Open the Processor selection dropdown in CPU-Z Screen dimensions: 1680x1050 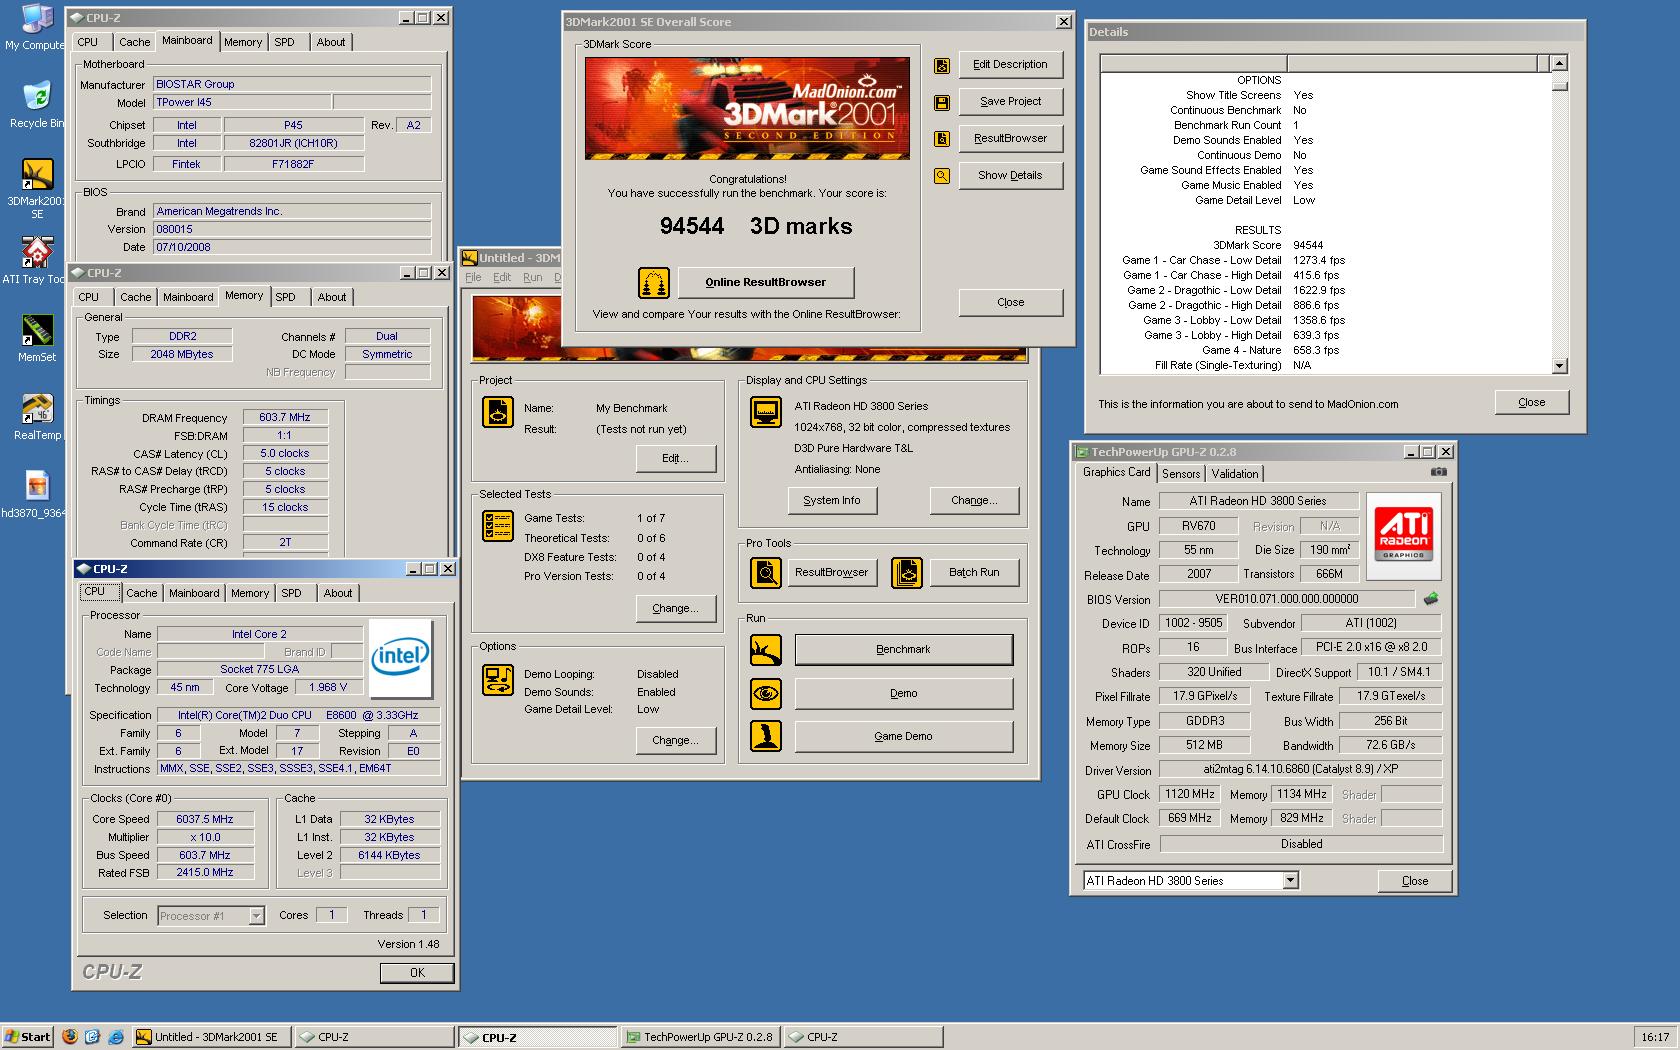pyautogui.click(x=256, y=916)
